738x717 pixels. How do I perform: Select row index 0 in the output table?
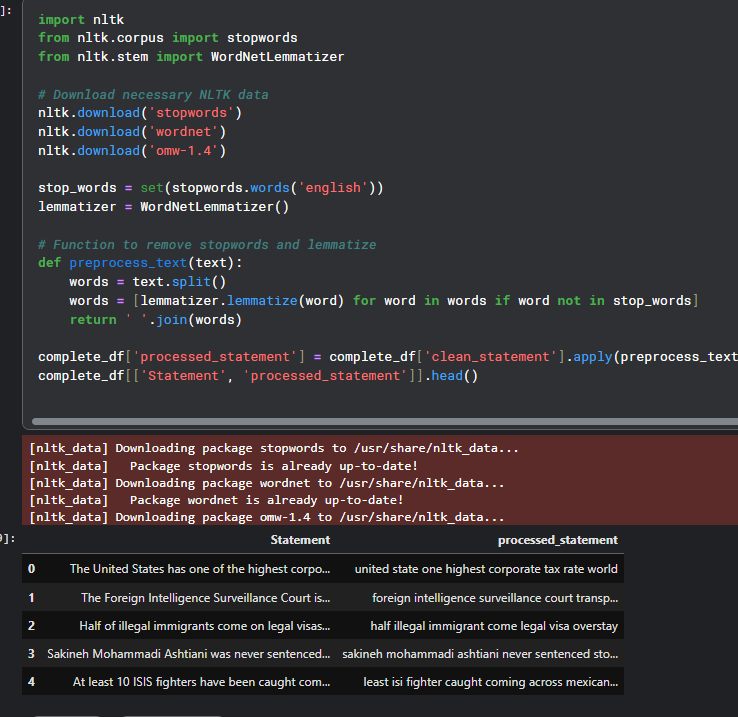pyautogui.click(x=31, y=569)
